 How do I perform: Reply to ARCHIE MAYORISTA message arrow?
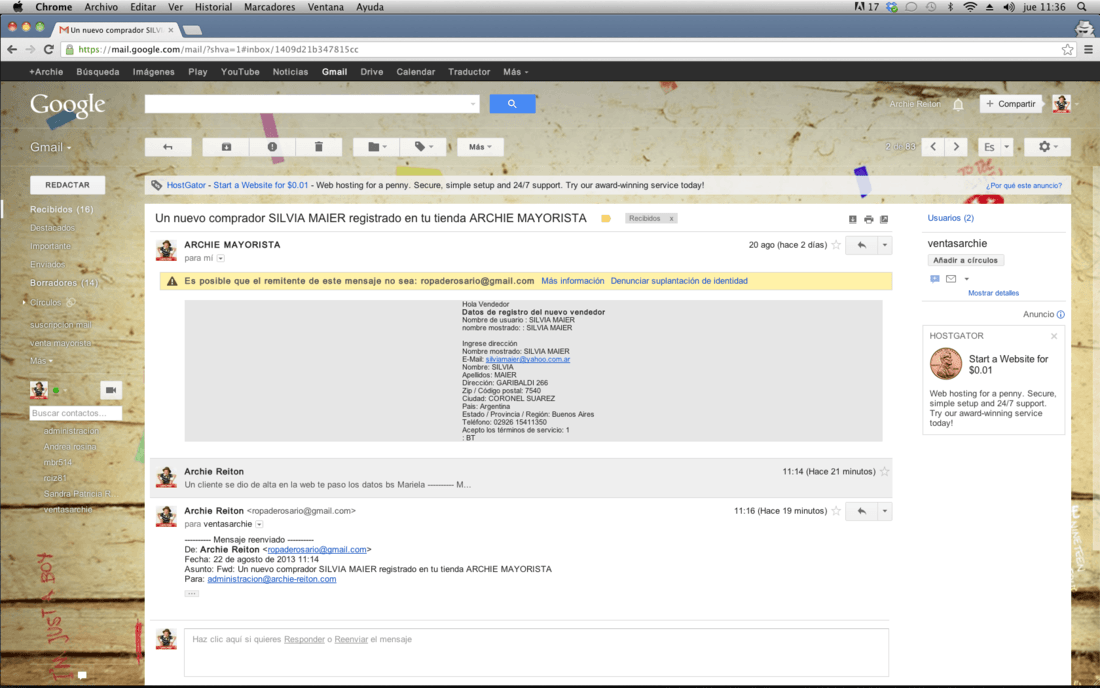pyautogui.click(x=861, y=245)
